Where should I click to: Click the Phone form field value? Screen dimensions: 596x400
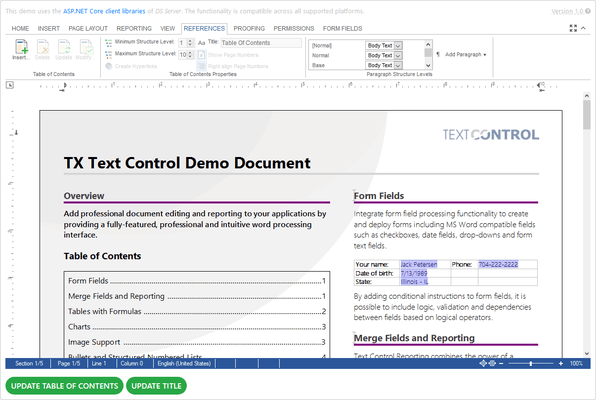pos(498,264)
